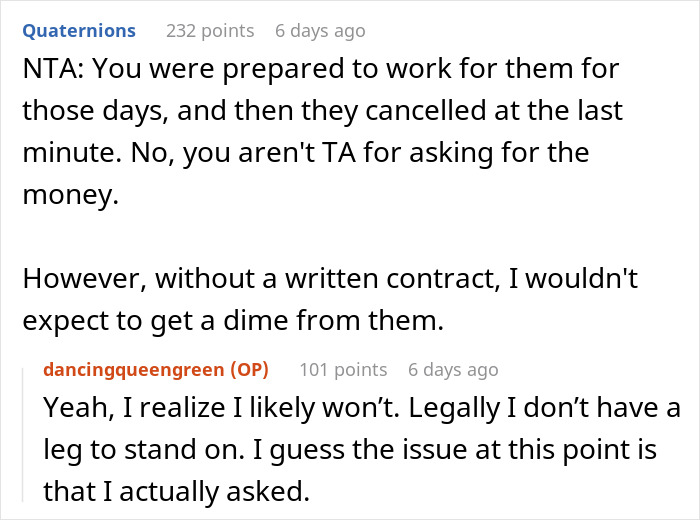Click the line starting "leg to stand on."

350,450
